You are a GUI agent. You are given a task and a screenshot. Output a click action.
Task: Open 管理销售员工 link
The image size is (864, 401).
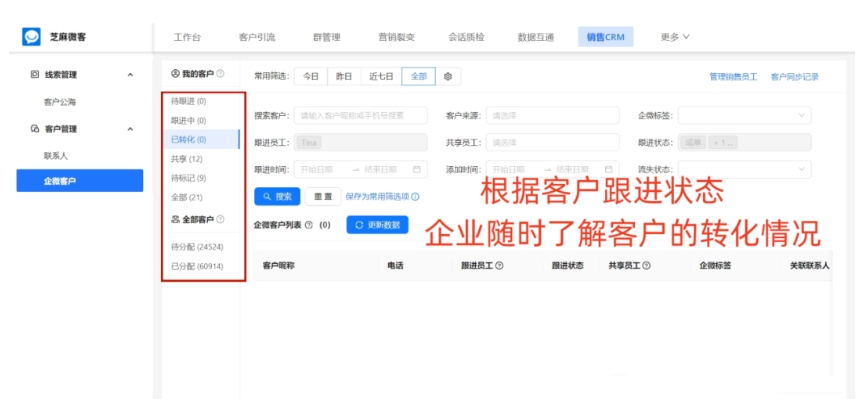733,77
